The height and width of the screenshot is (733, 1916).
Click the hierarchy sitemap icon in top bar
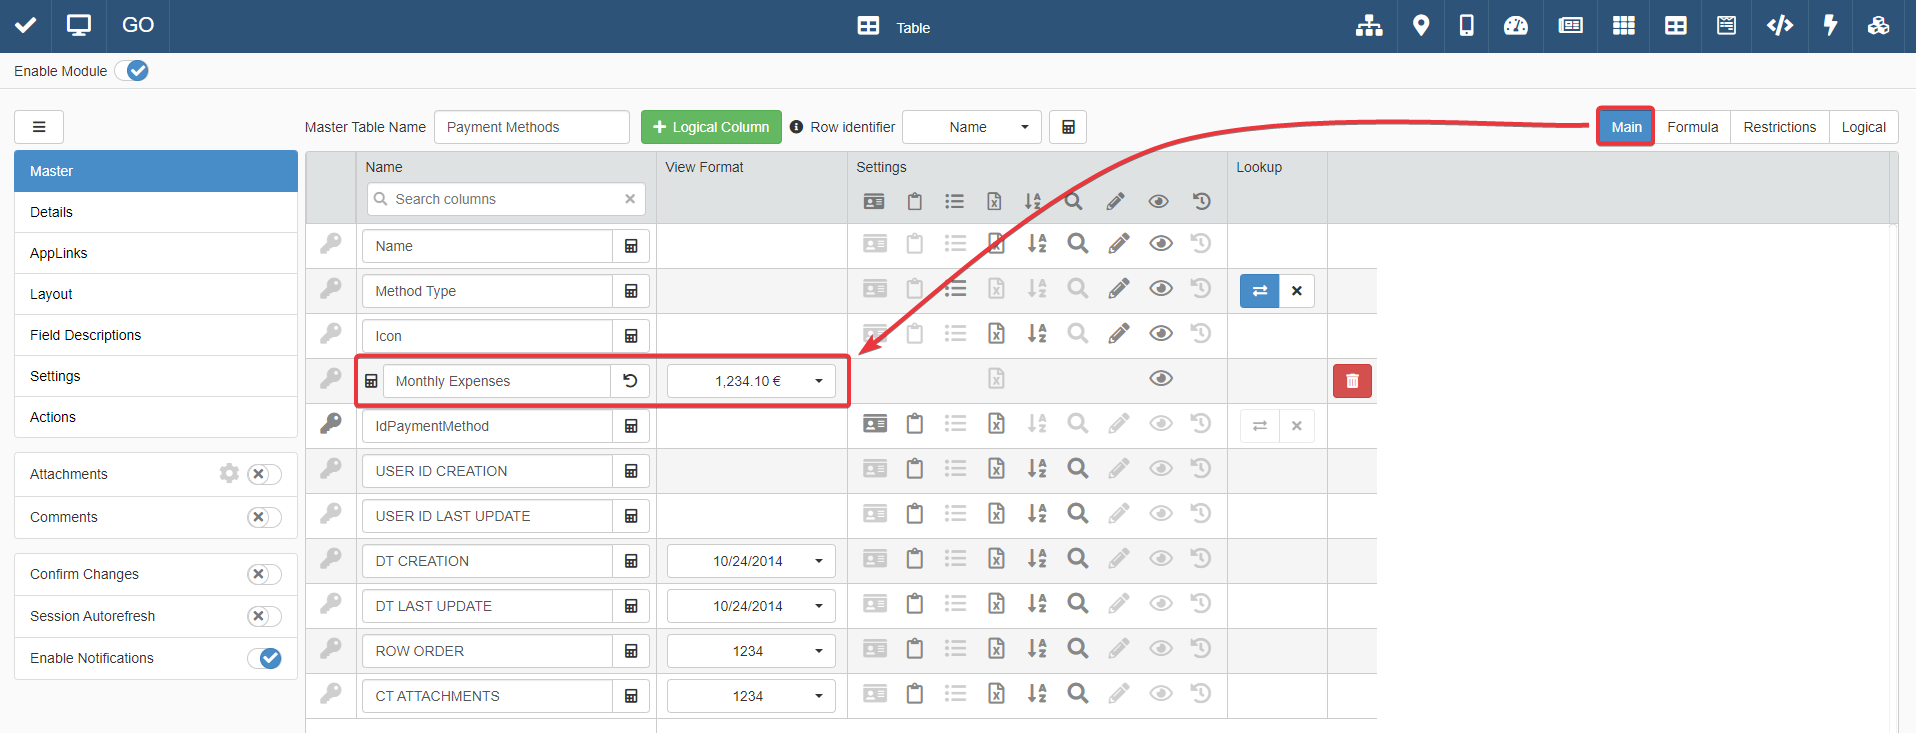[x=1368, y=26]
